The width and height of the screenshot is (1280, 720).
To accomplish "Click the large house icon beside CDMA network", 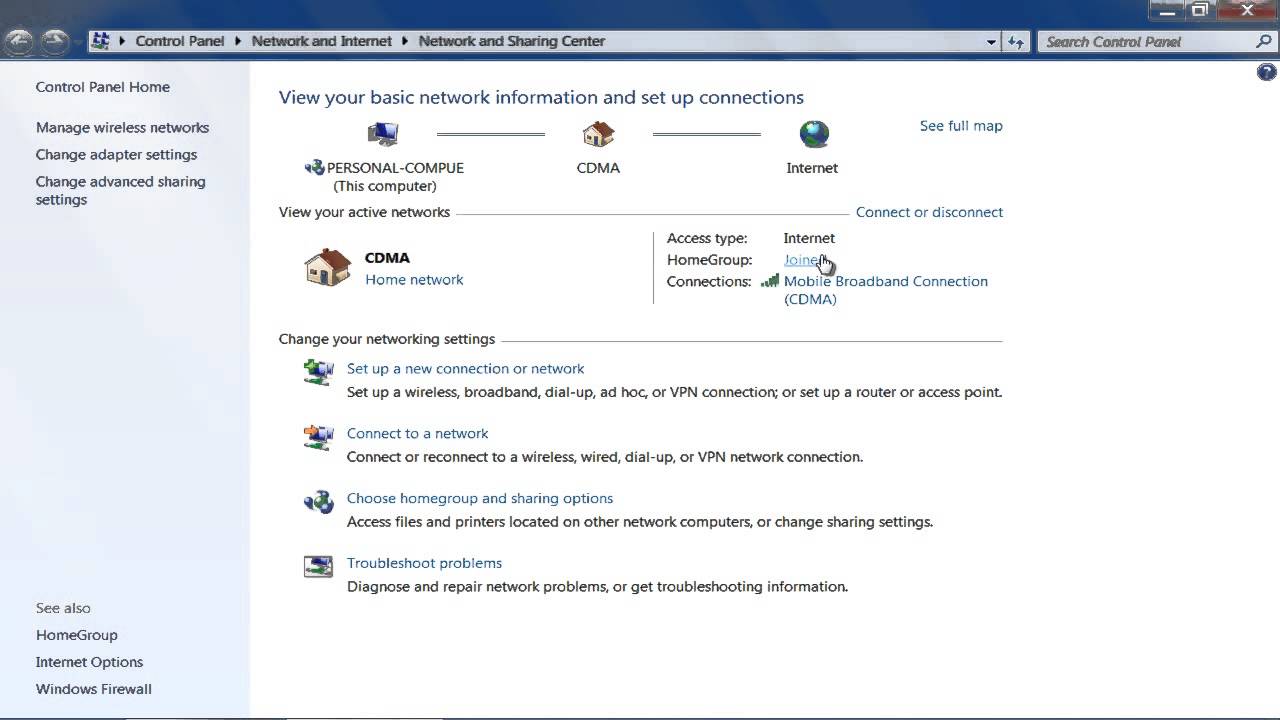I will pos(328,267).
